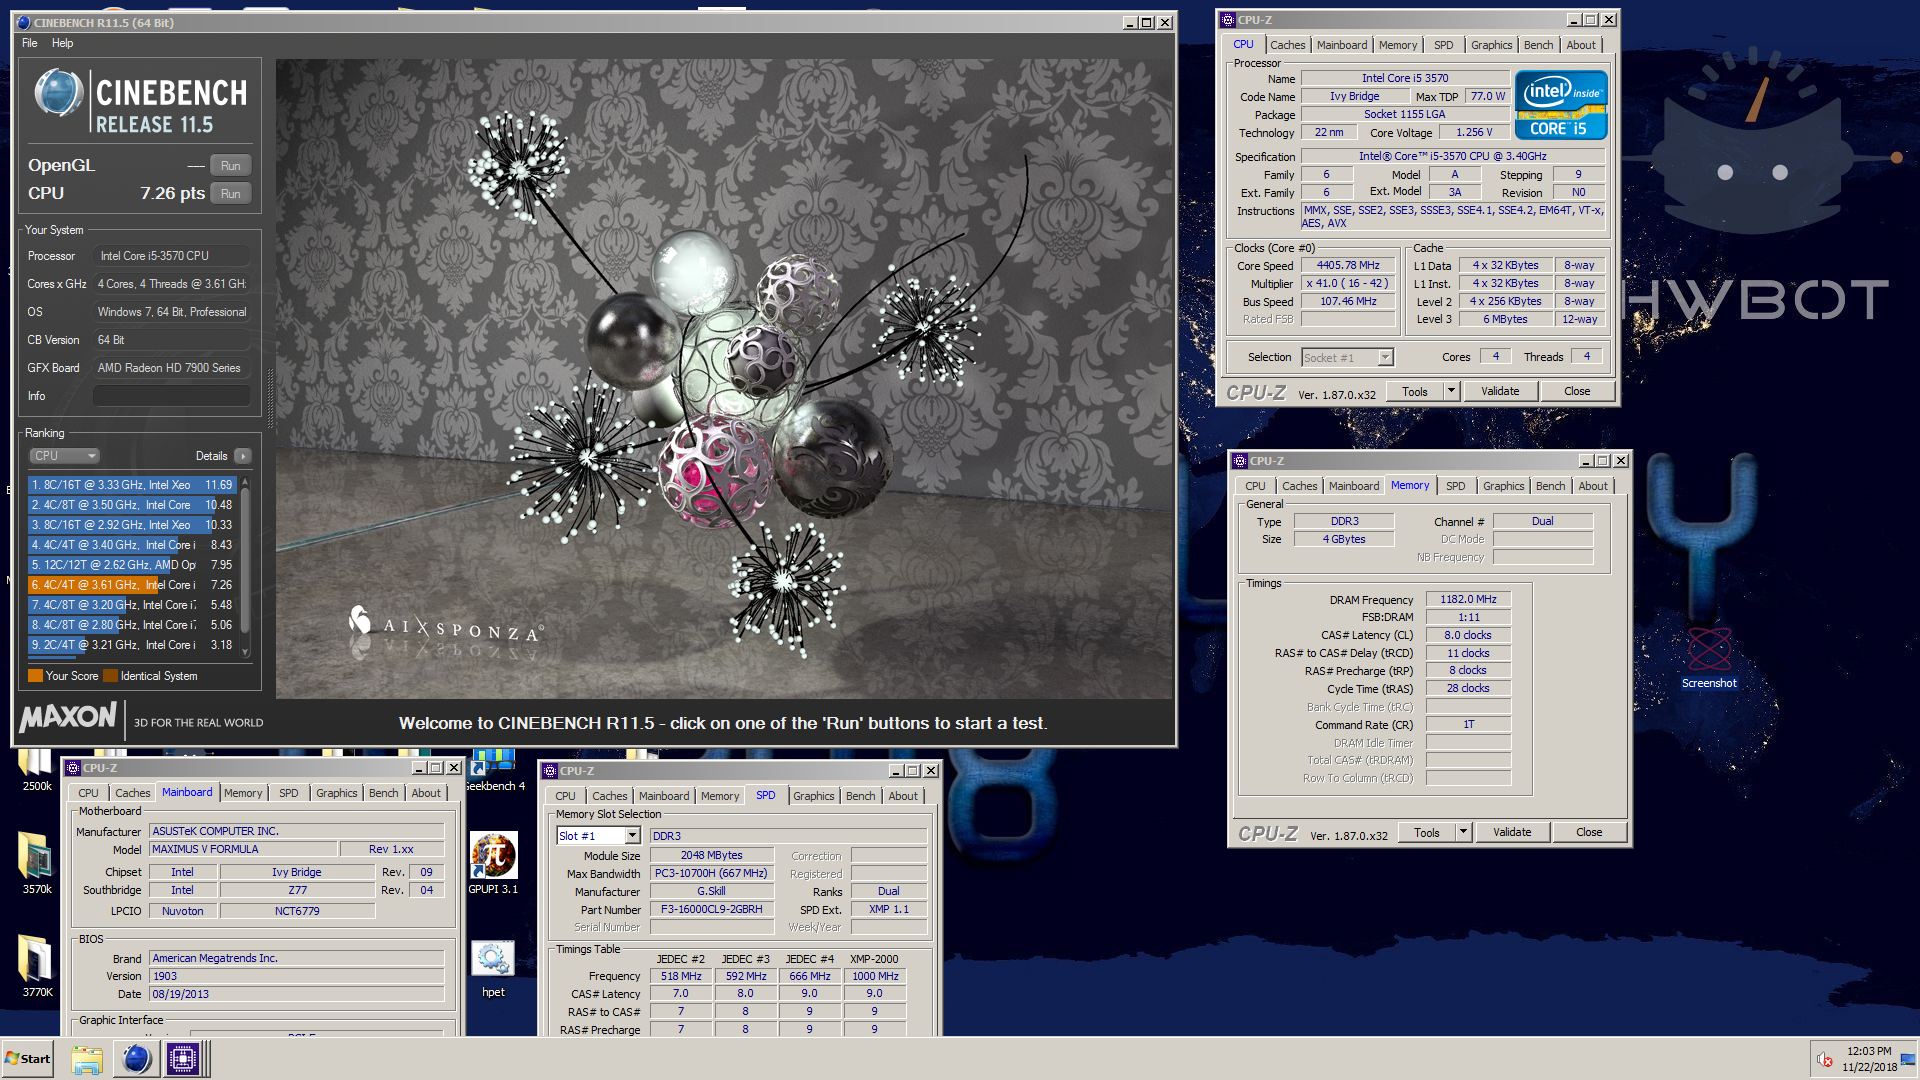
Task: Select ranking row '9. 2C/4T @ 3.21 GHz'
Action: [x=131, y=645]
